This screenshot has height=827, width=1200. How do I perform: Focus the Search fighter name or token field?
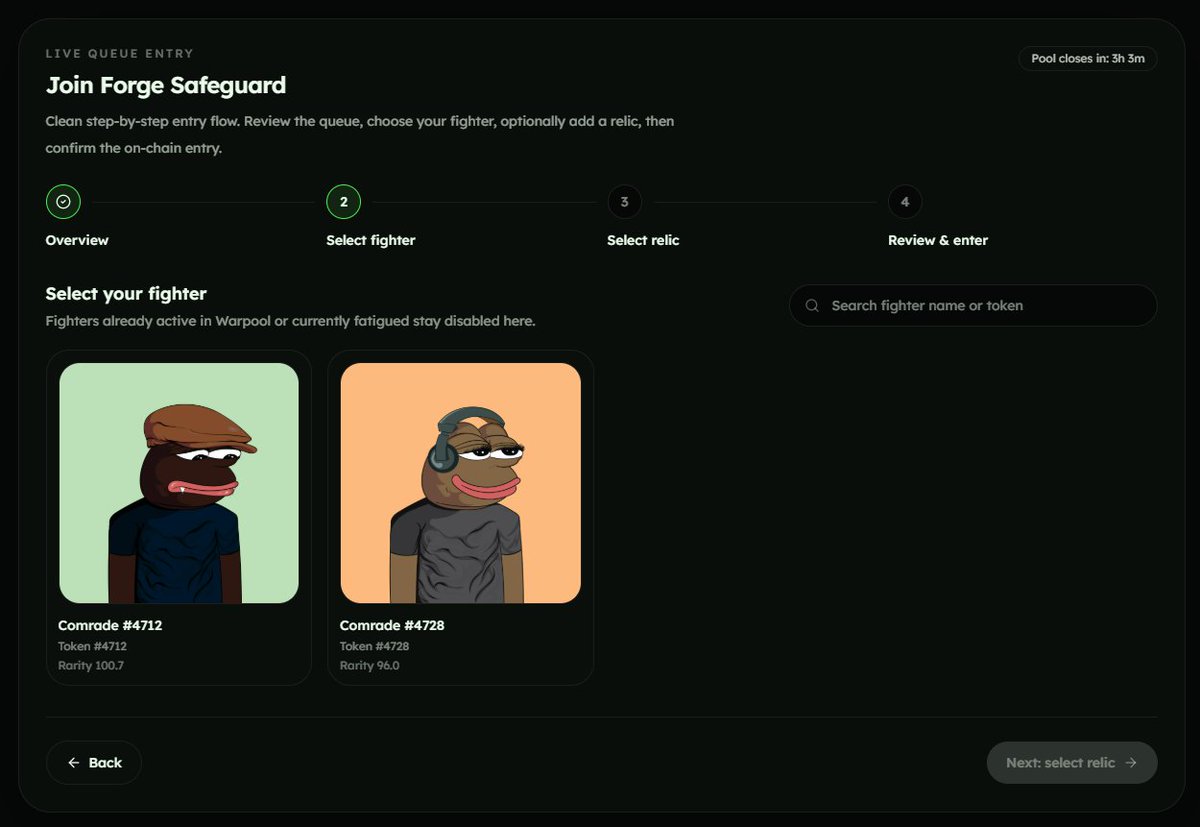pyautogui.click(x=973, y=306)
